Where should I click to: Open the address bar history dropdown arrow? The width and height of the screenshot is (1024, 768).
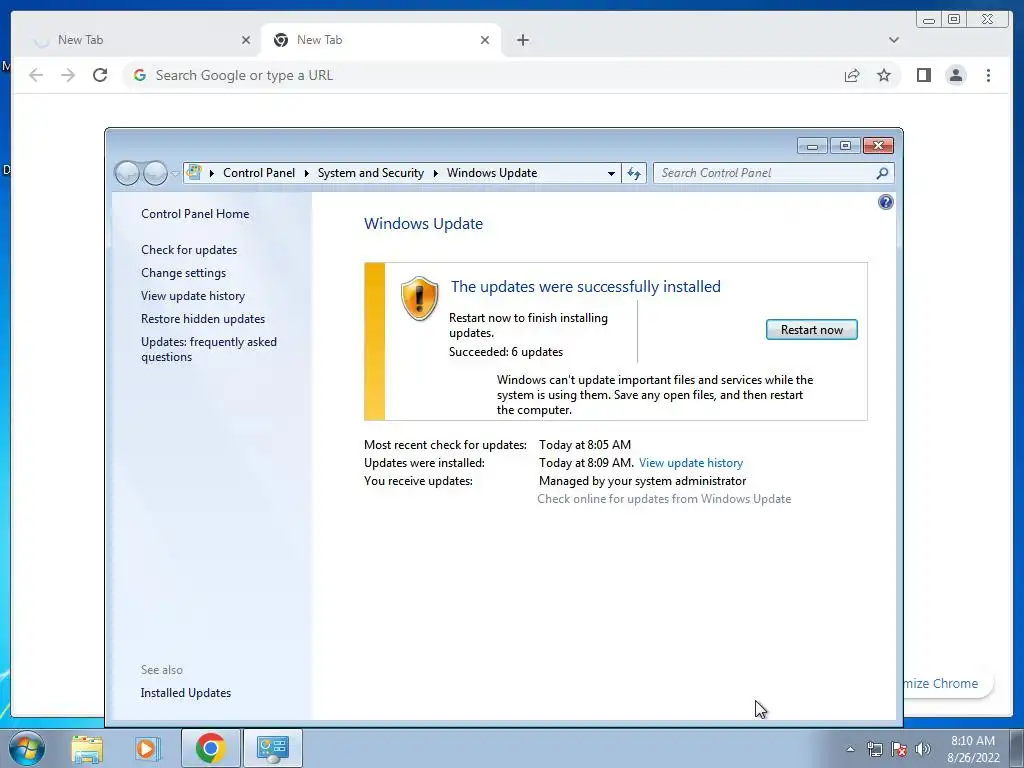coord(611,174)
